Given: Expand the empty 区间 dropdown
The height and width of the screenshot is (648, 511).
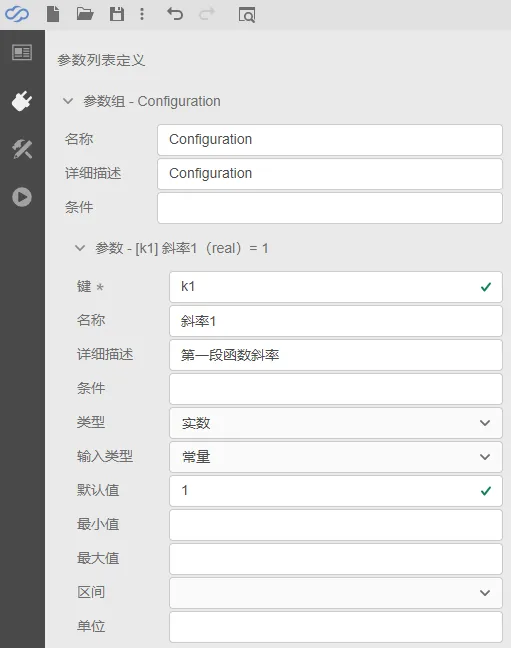Looking at the screenshot, I should click(336, 593).
